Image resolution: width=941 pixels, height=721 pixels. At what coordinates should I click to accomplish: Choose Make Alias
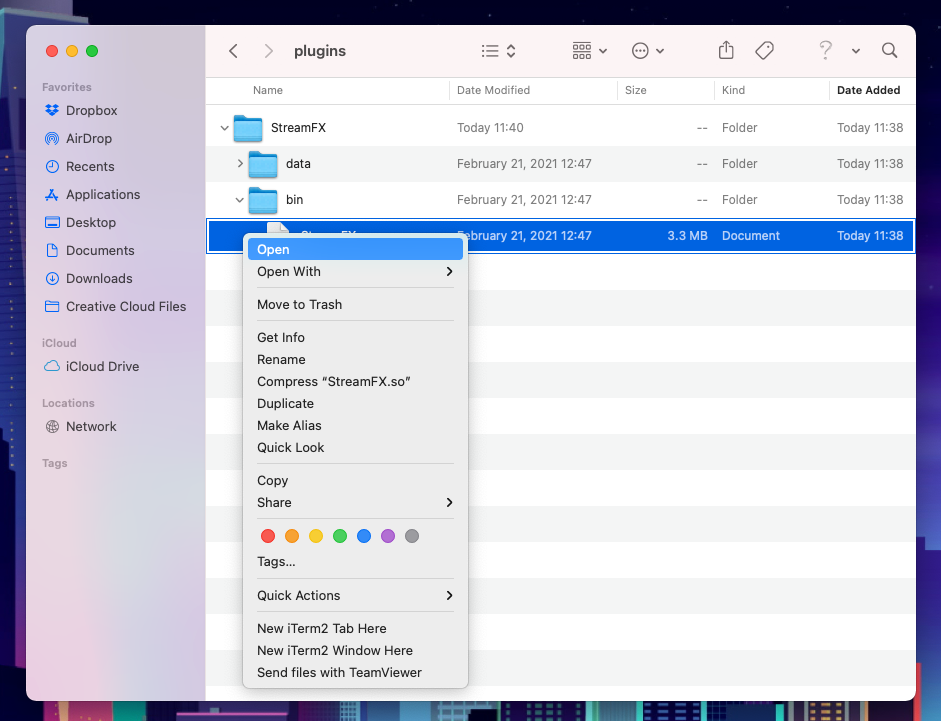[355, 426]
